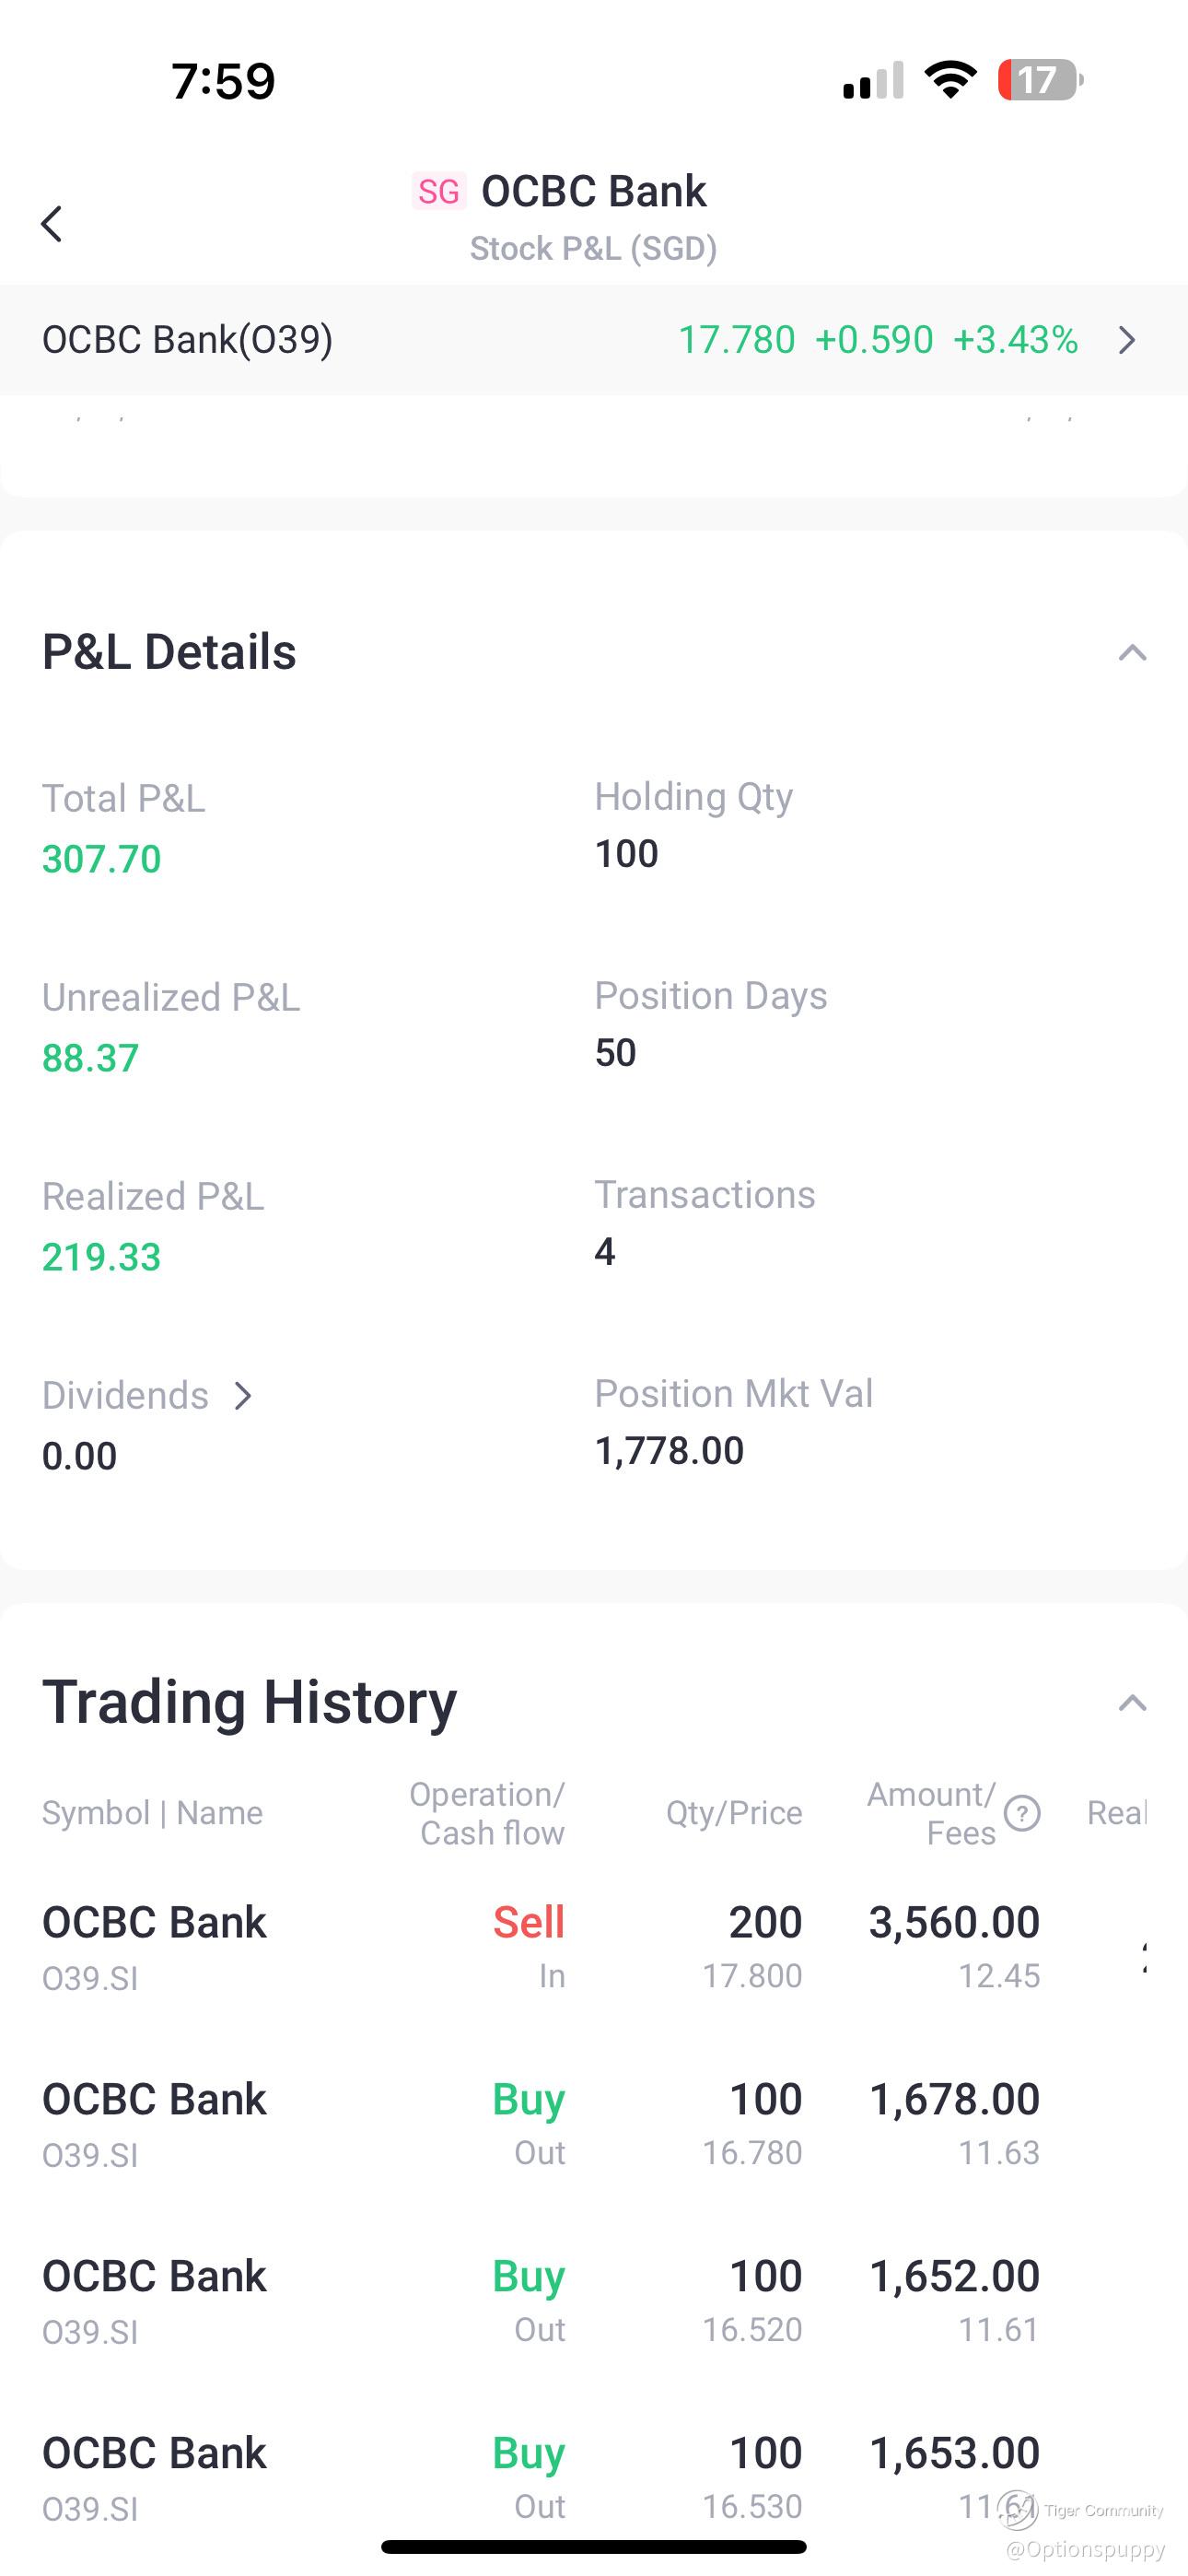1188x2576 pixels.
Task: Tap the Wi-Fi status icon
Action: coord(950,79)
